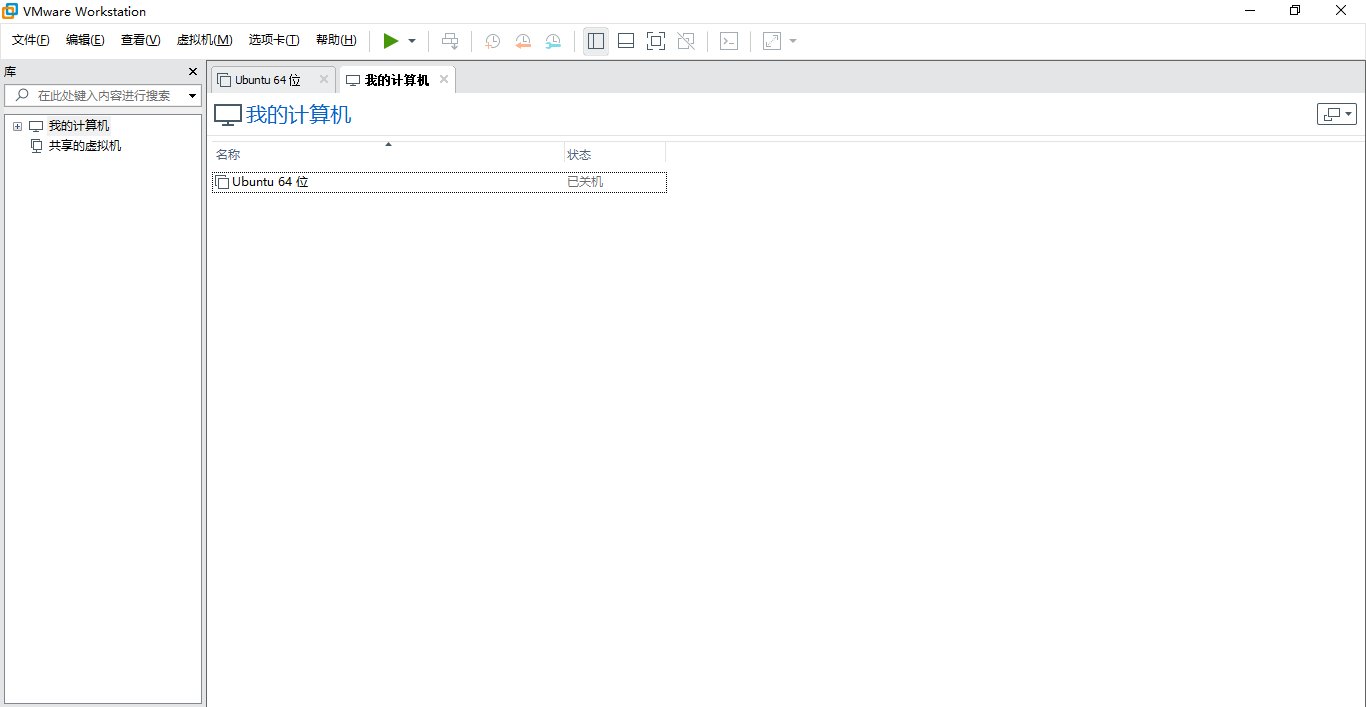Click the 共享的虚拟机 shared VMs icon
The image size is (1366, 707).
tap(37, 146)
